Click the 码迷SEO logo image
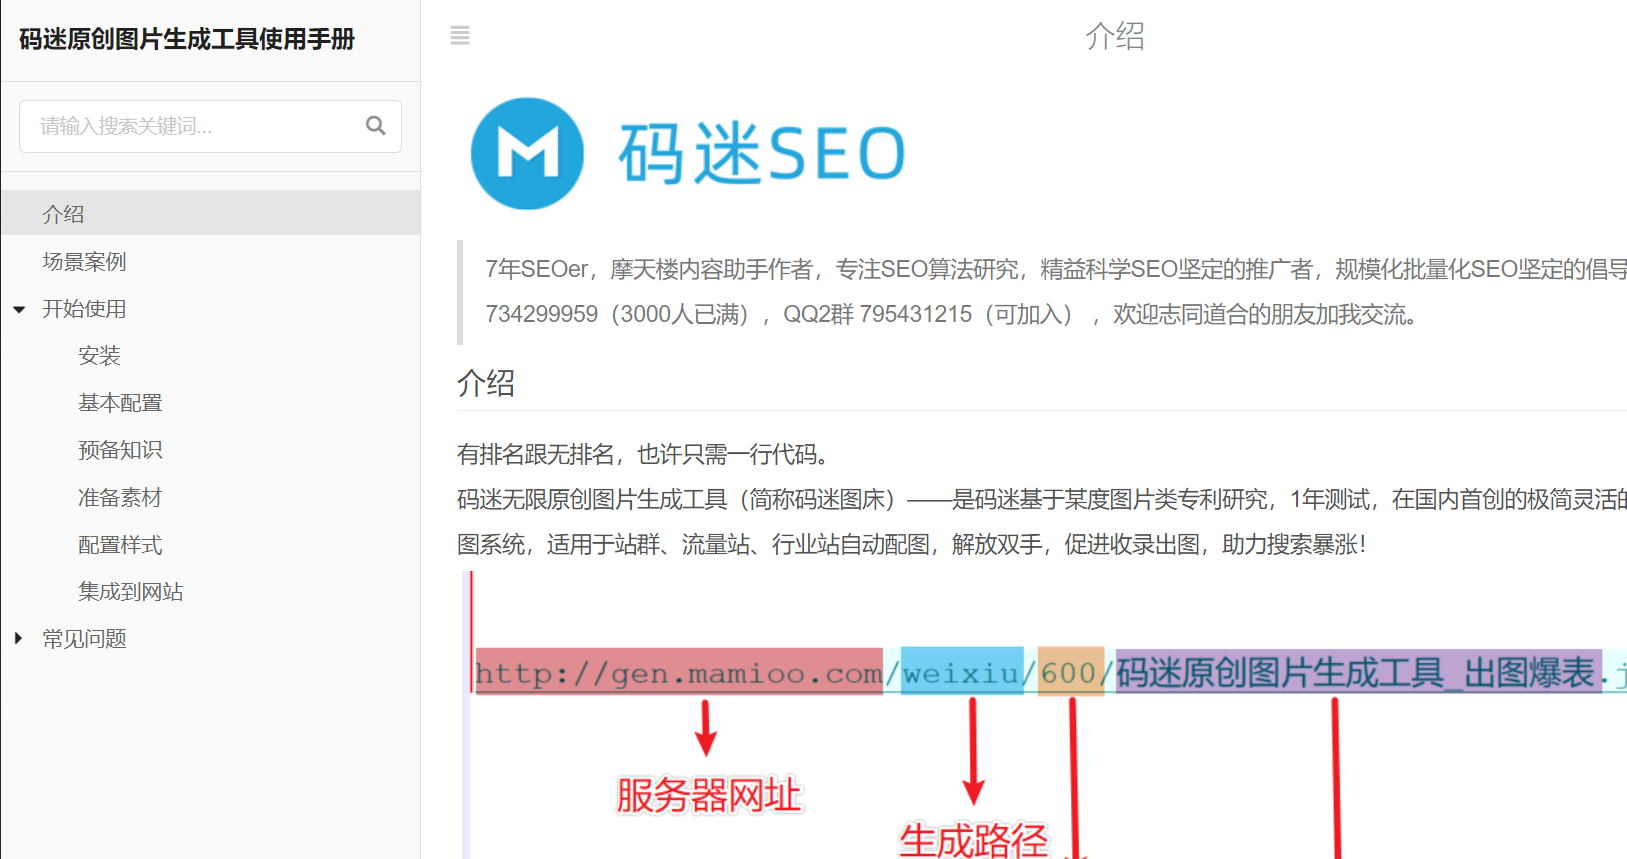This screenshot has height=859, width=1627. (688, 153)
